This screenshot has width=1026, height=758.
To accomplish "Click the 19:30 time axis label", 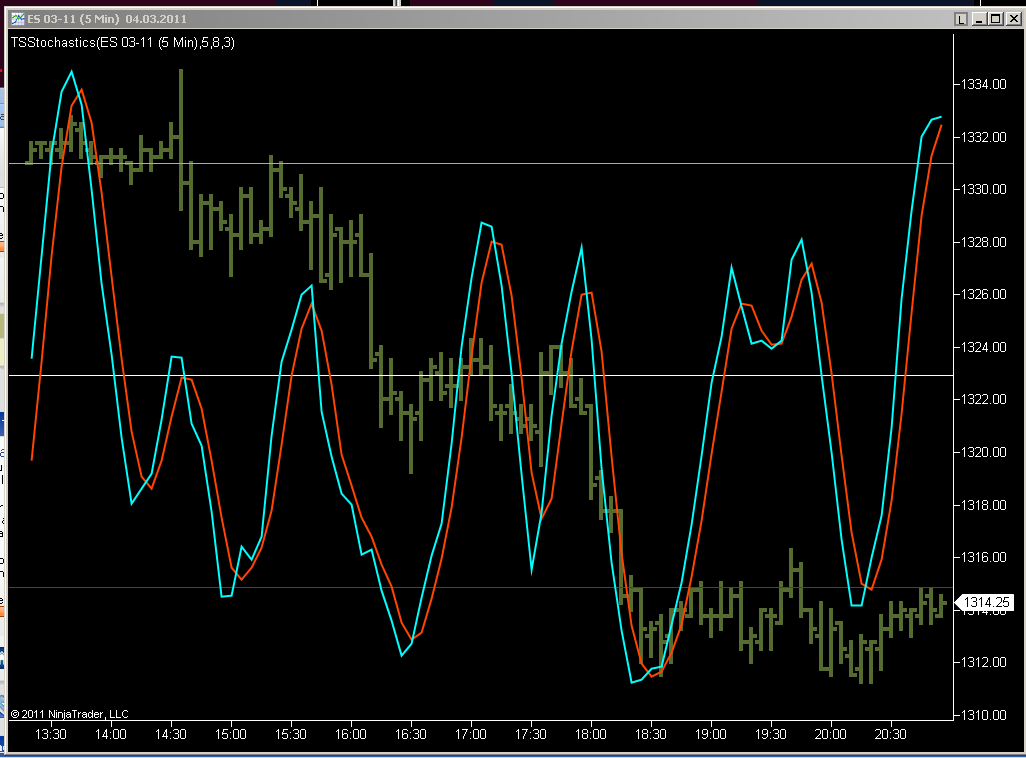I will point(771,734).
